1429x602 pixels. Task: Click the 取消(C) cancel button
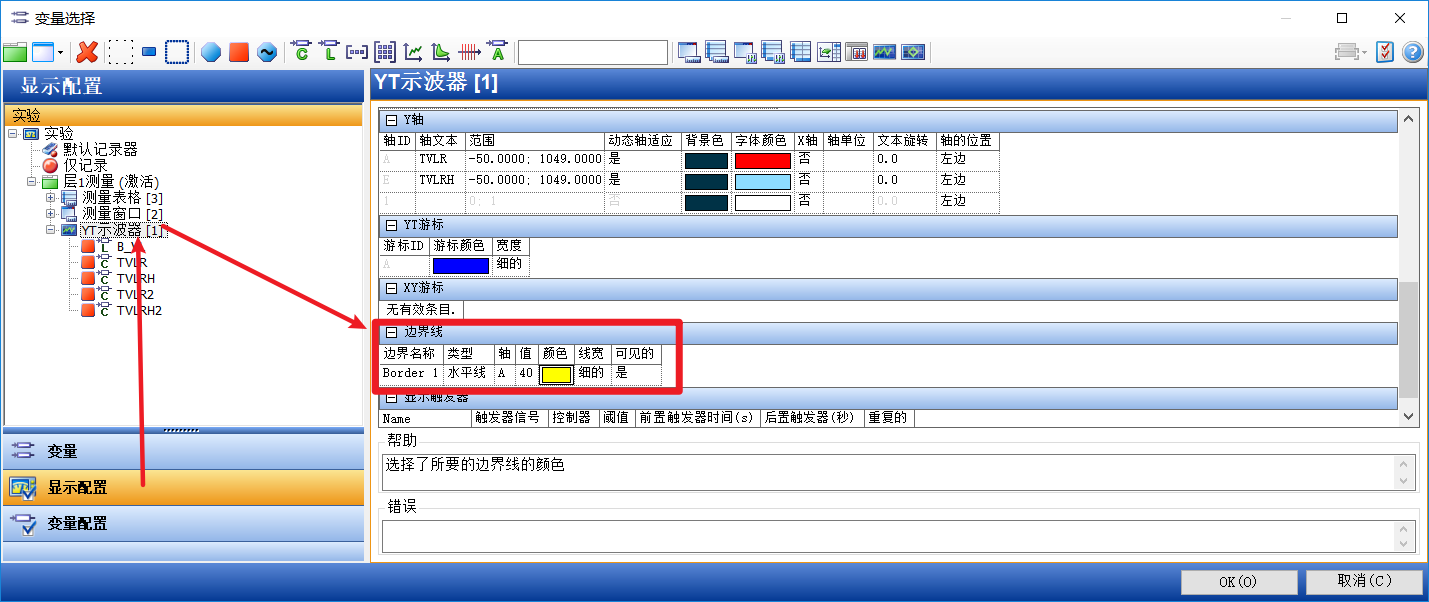coord(1364,582)
